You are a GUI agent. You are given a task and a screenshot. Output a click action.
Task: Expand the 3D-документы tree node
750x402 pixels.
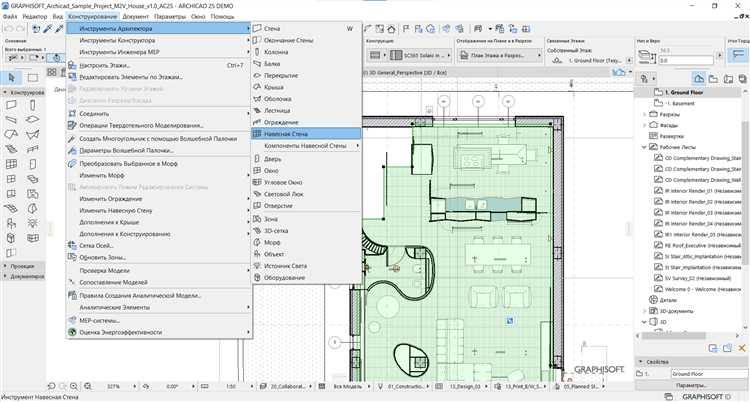pos(644,311)
